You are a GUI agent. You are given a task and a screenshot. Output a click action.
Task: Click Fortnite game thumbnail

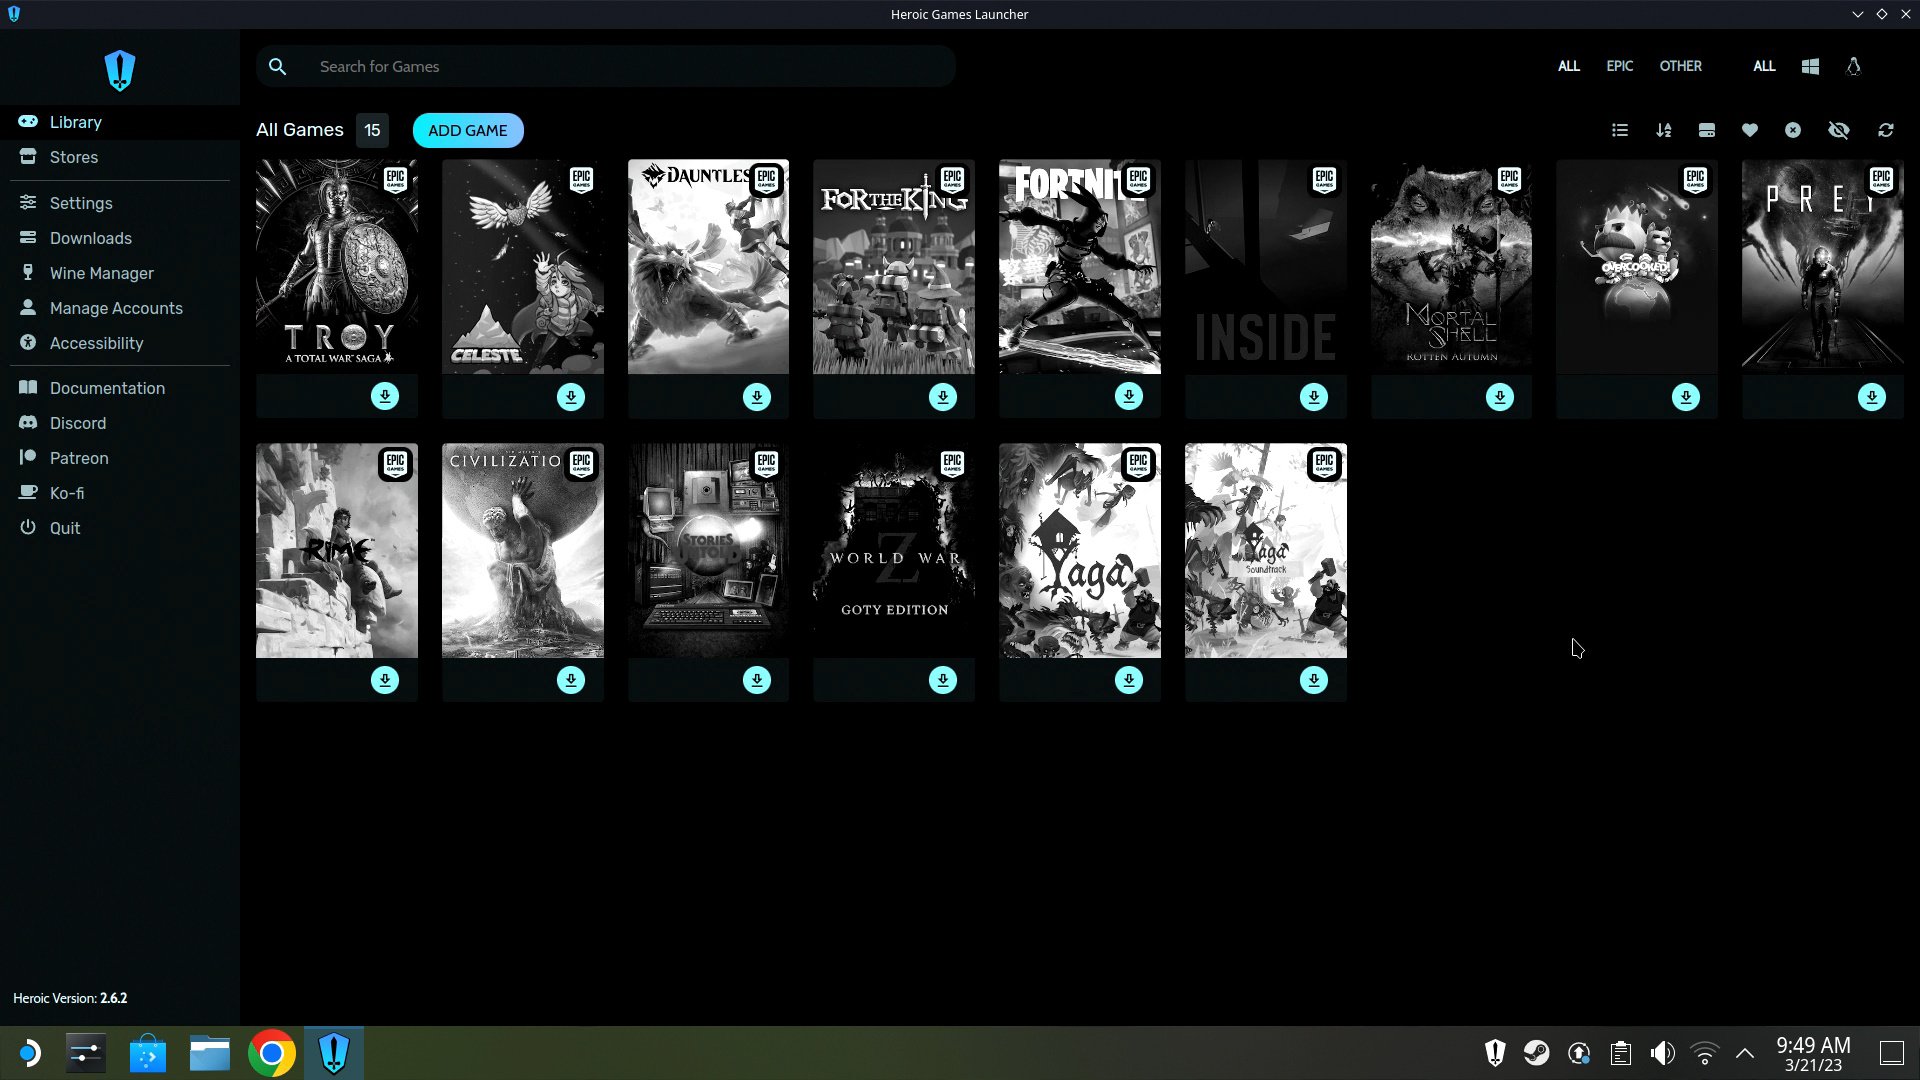pos(1080,266)
